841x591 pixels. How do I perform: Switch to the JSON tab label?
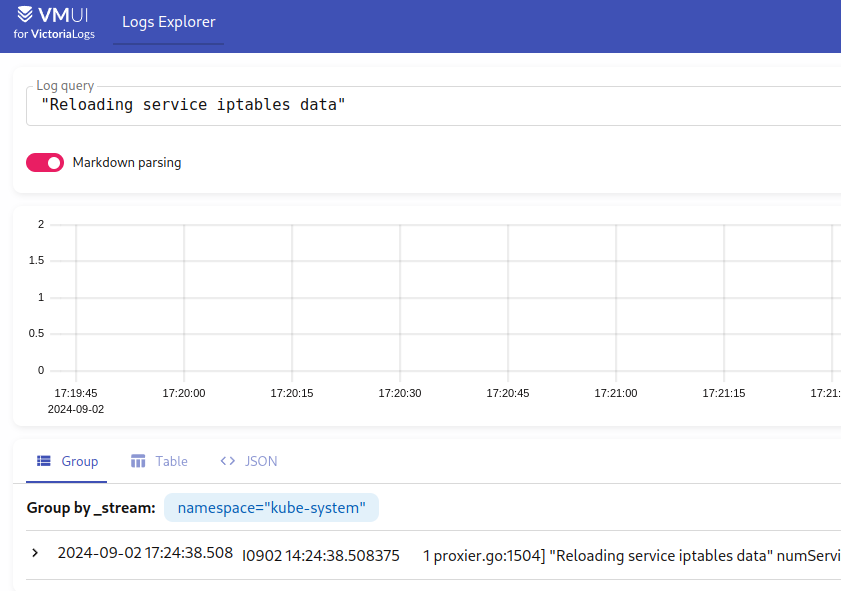(x=261, y=461)
